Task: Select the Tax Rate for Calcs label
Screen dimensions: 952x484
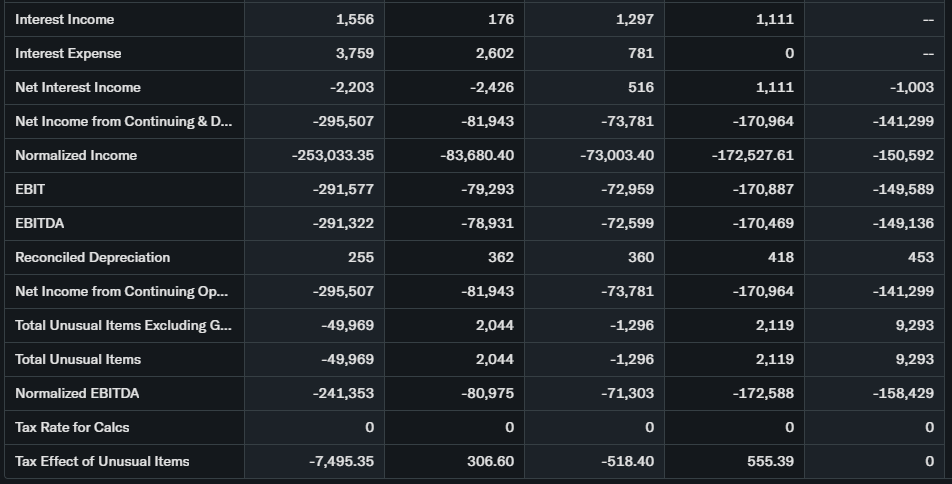Action: pyautogui.click(x=72, y=428)
